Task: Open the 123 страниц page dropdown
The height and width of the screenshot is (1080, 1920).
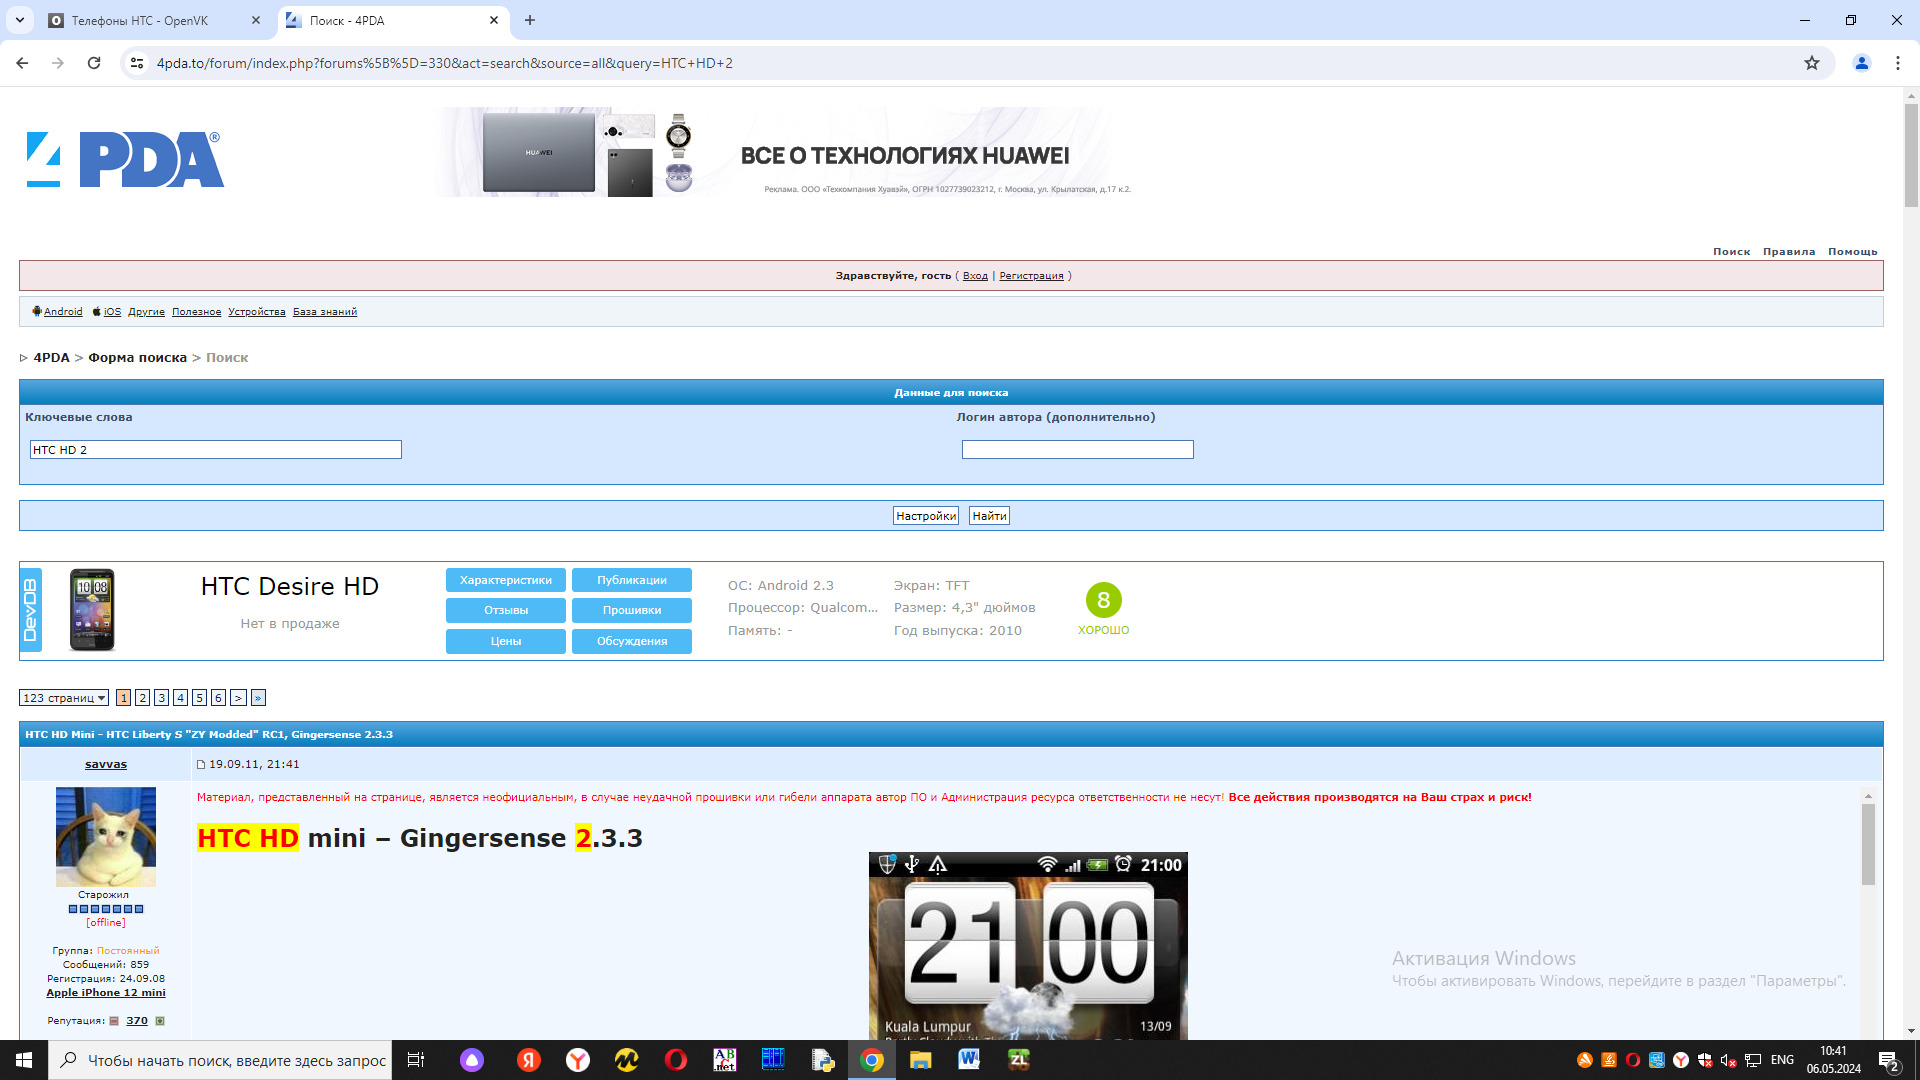Action: click(x=64, y=698)
